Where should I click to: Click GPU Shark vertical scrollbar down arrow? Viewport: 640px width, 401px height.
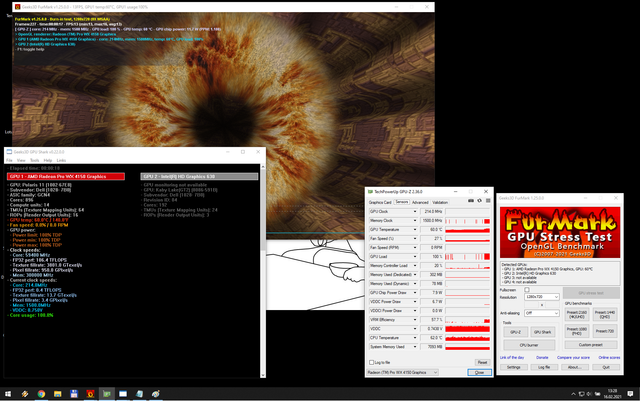[263, 375]
